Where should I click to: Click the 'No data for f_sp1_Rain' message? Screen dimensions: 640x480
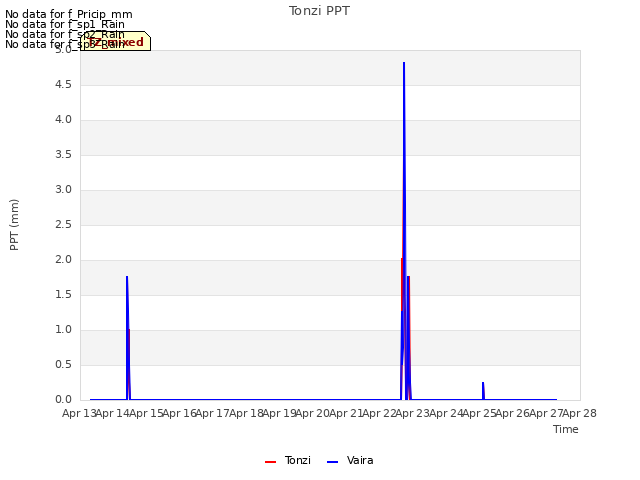pyautogui.click(x=65, y=24)
